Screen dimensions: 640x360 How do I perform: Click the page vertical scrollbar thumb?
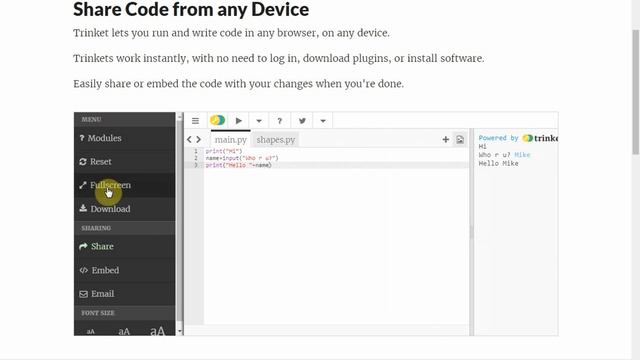(636, 92)
